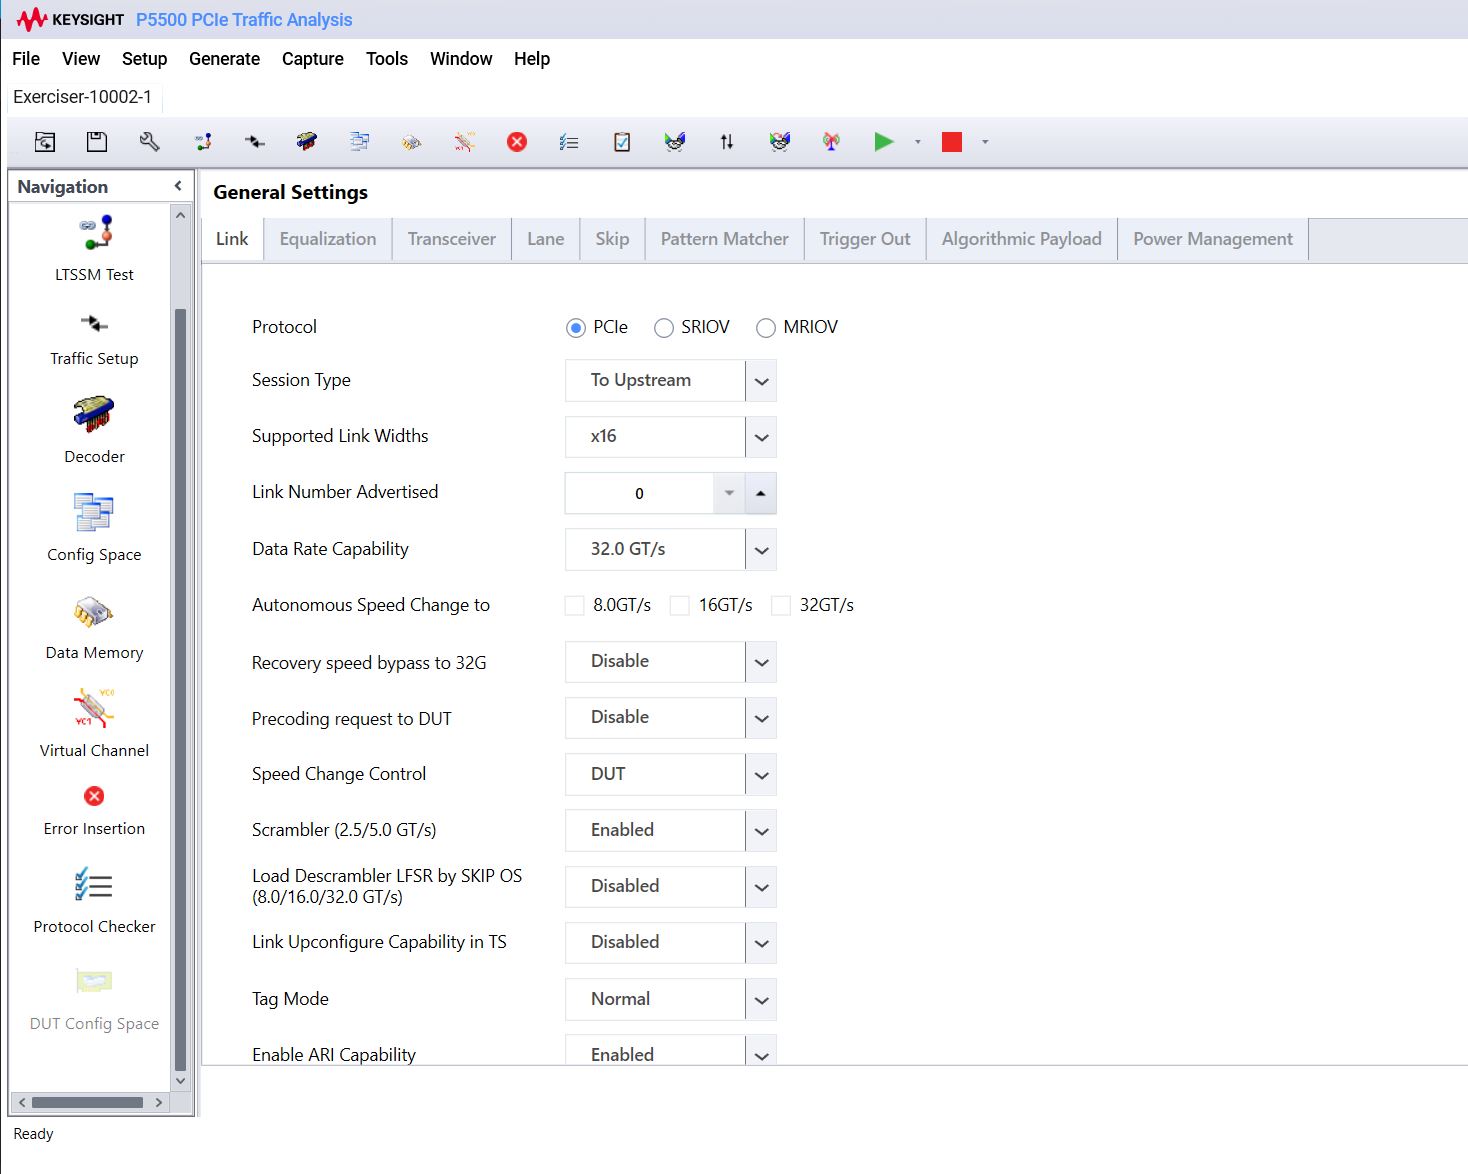Open LTSSM Test from navigation panel
This screenshot has height=1174, width=1468.
click(94, 249)
